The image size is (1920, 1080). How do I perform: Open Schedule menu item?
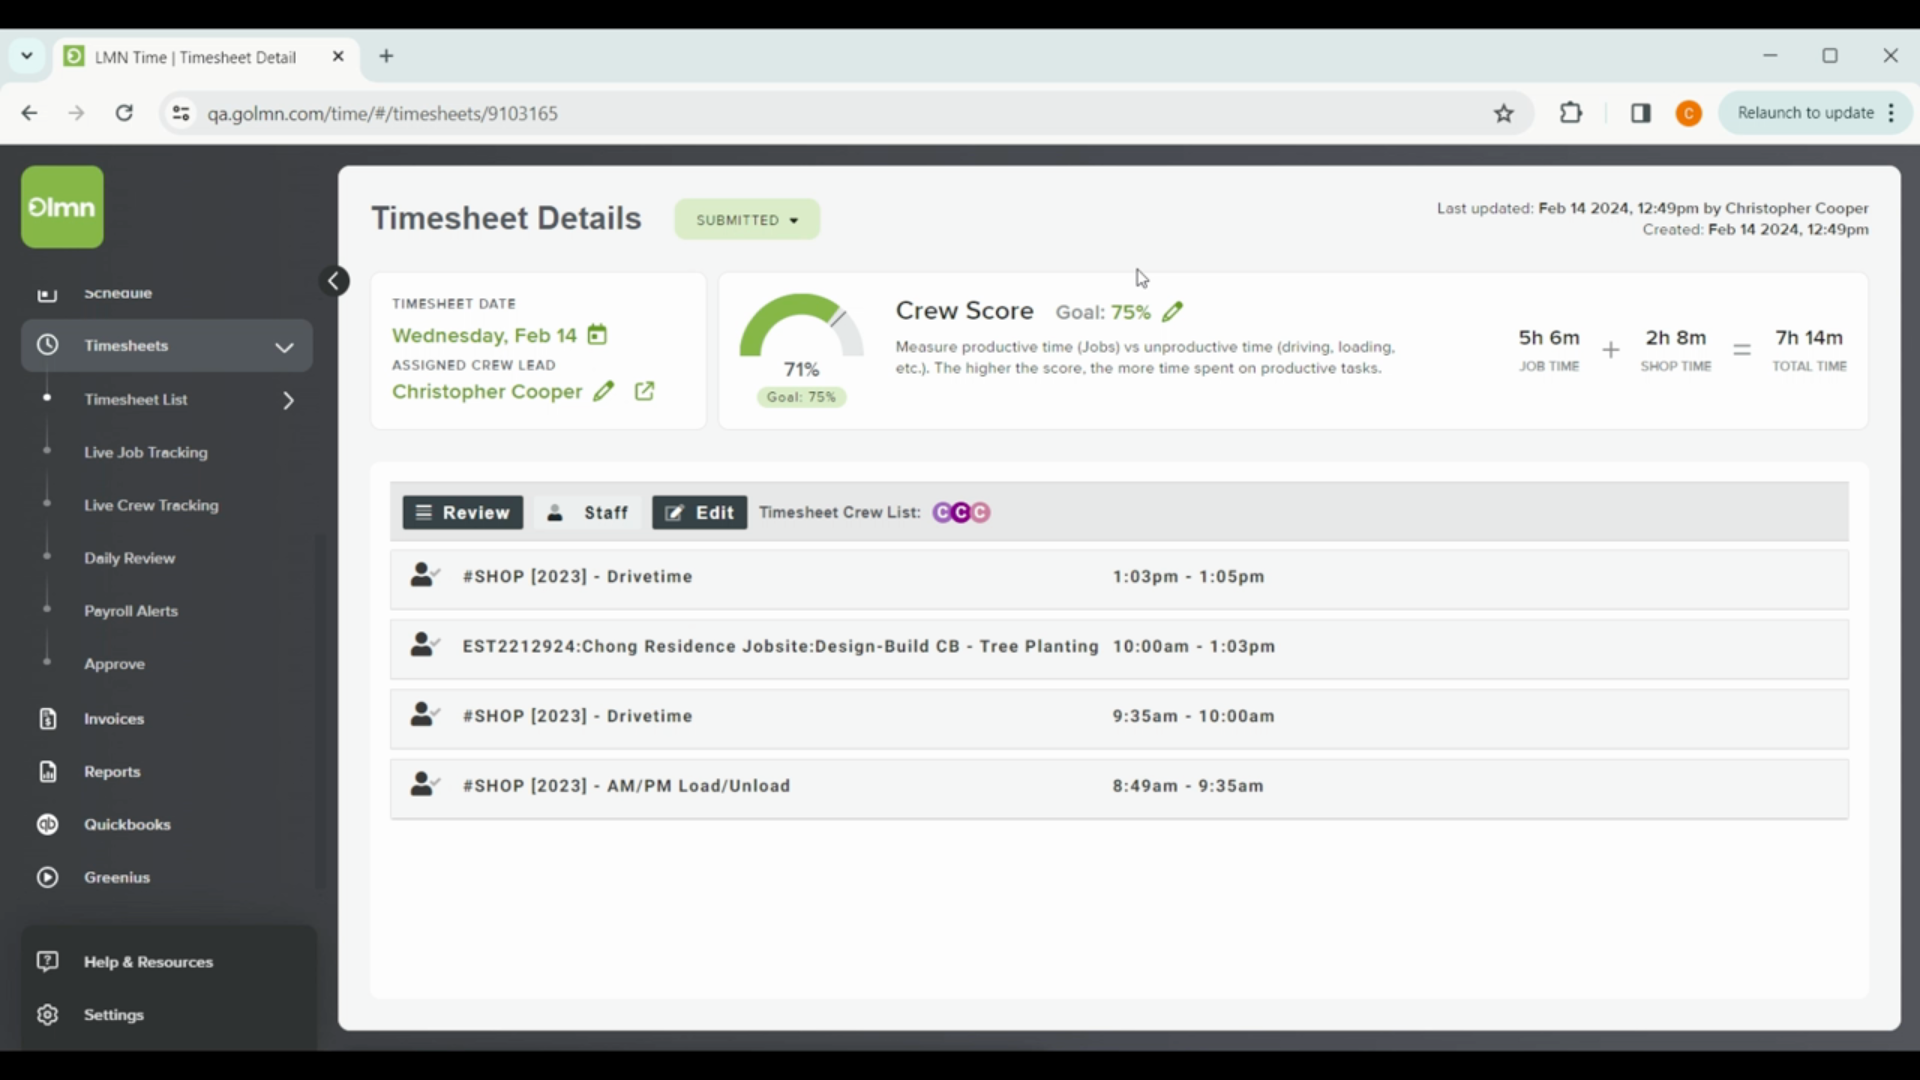118,293
